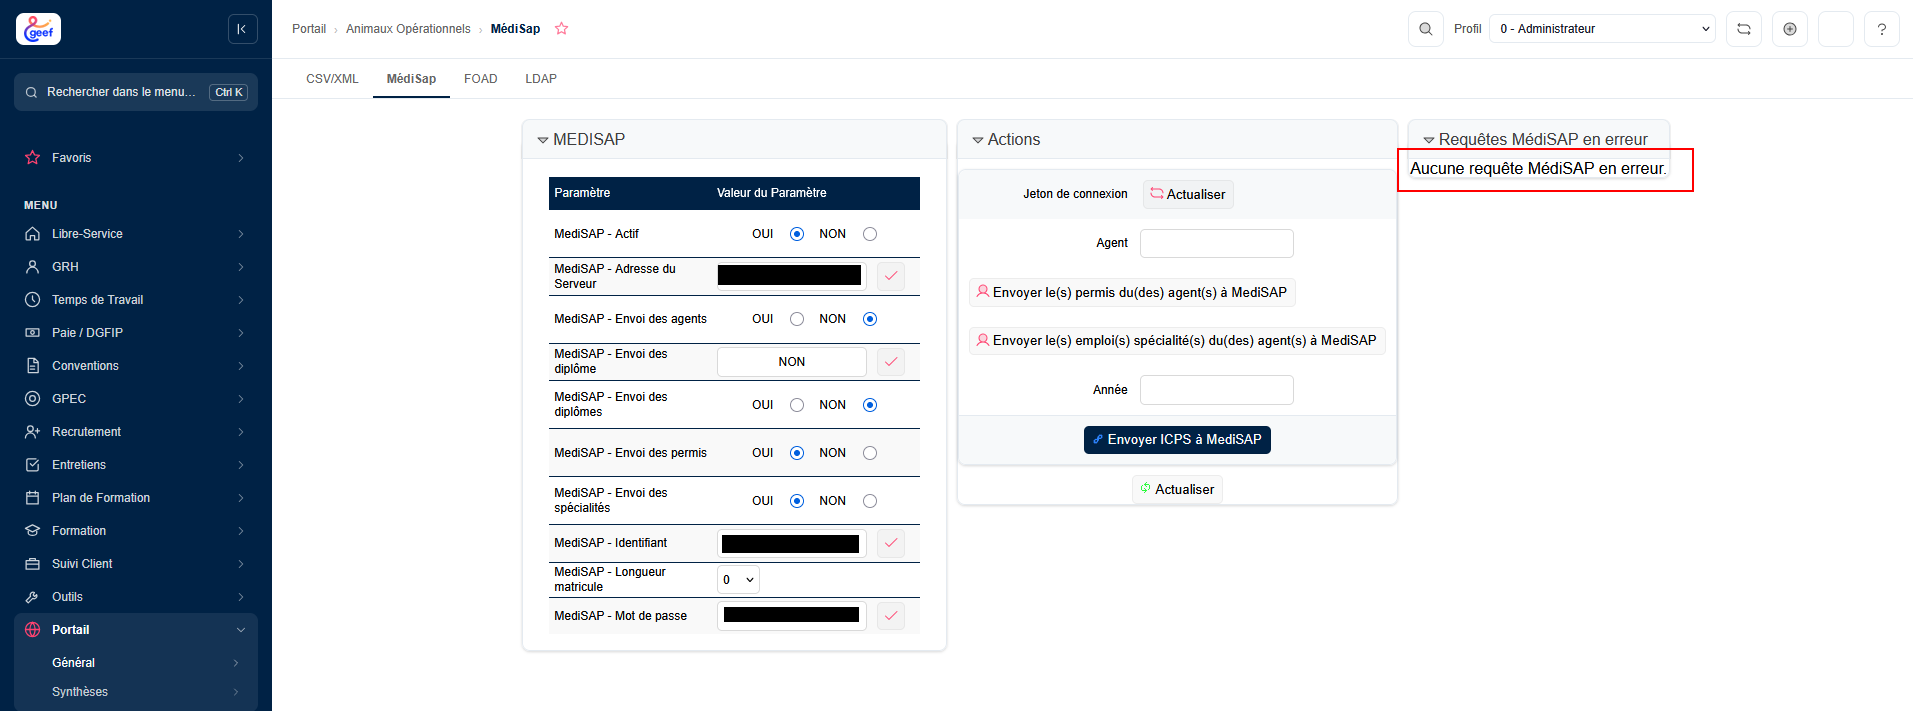Switch to the FOAD tab
The image size is (1913, 711).
[481, 79]
